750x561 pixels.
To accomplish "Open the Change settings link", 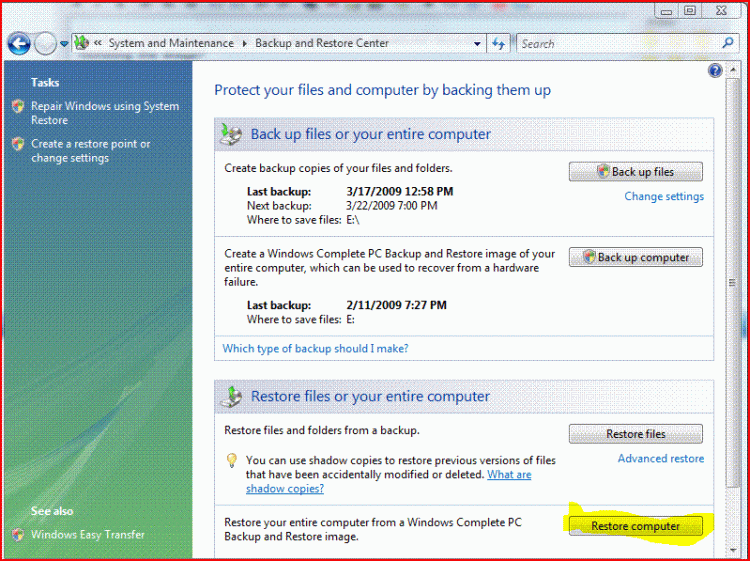I will click(664, 196).
